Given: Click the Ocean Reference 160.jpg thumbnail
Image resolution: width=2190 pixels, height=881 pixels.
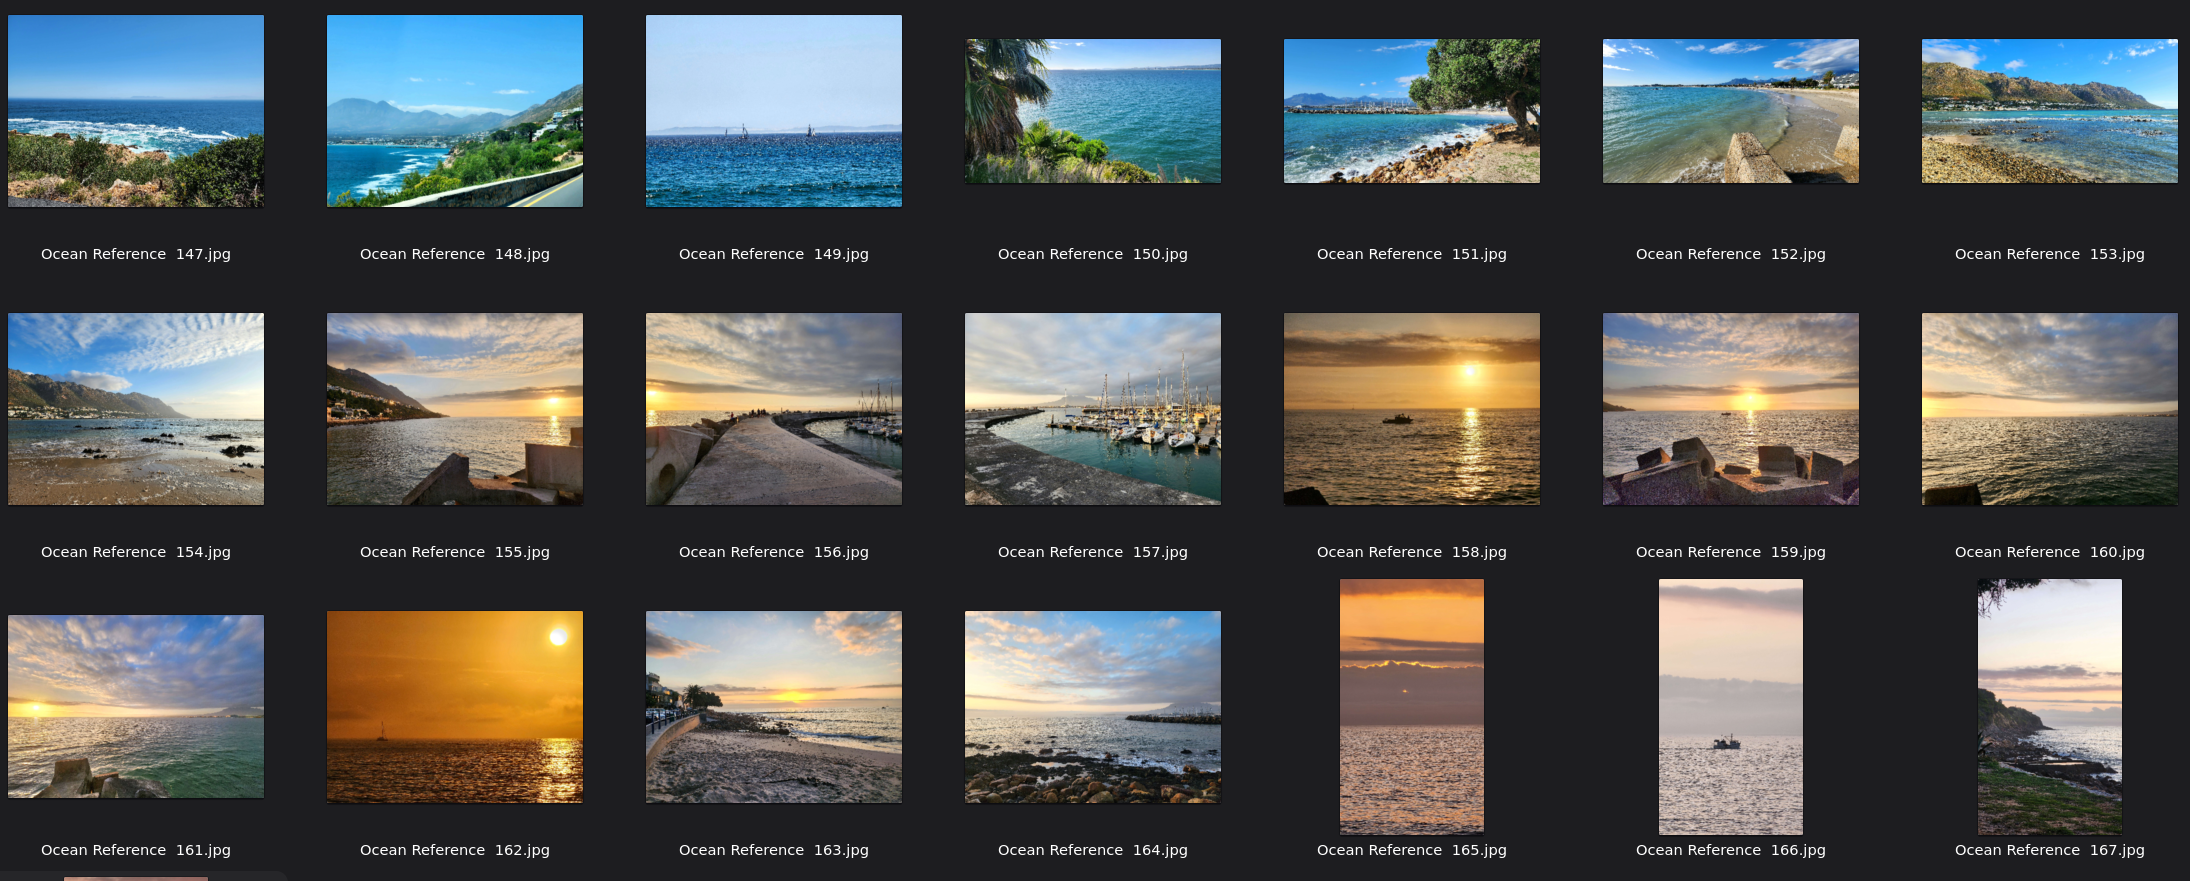Looking at the screenshot, I should [x=2050, y=409].
